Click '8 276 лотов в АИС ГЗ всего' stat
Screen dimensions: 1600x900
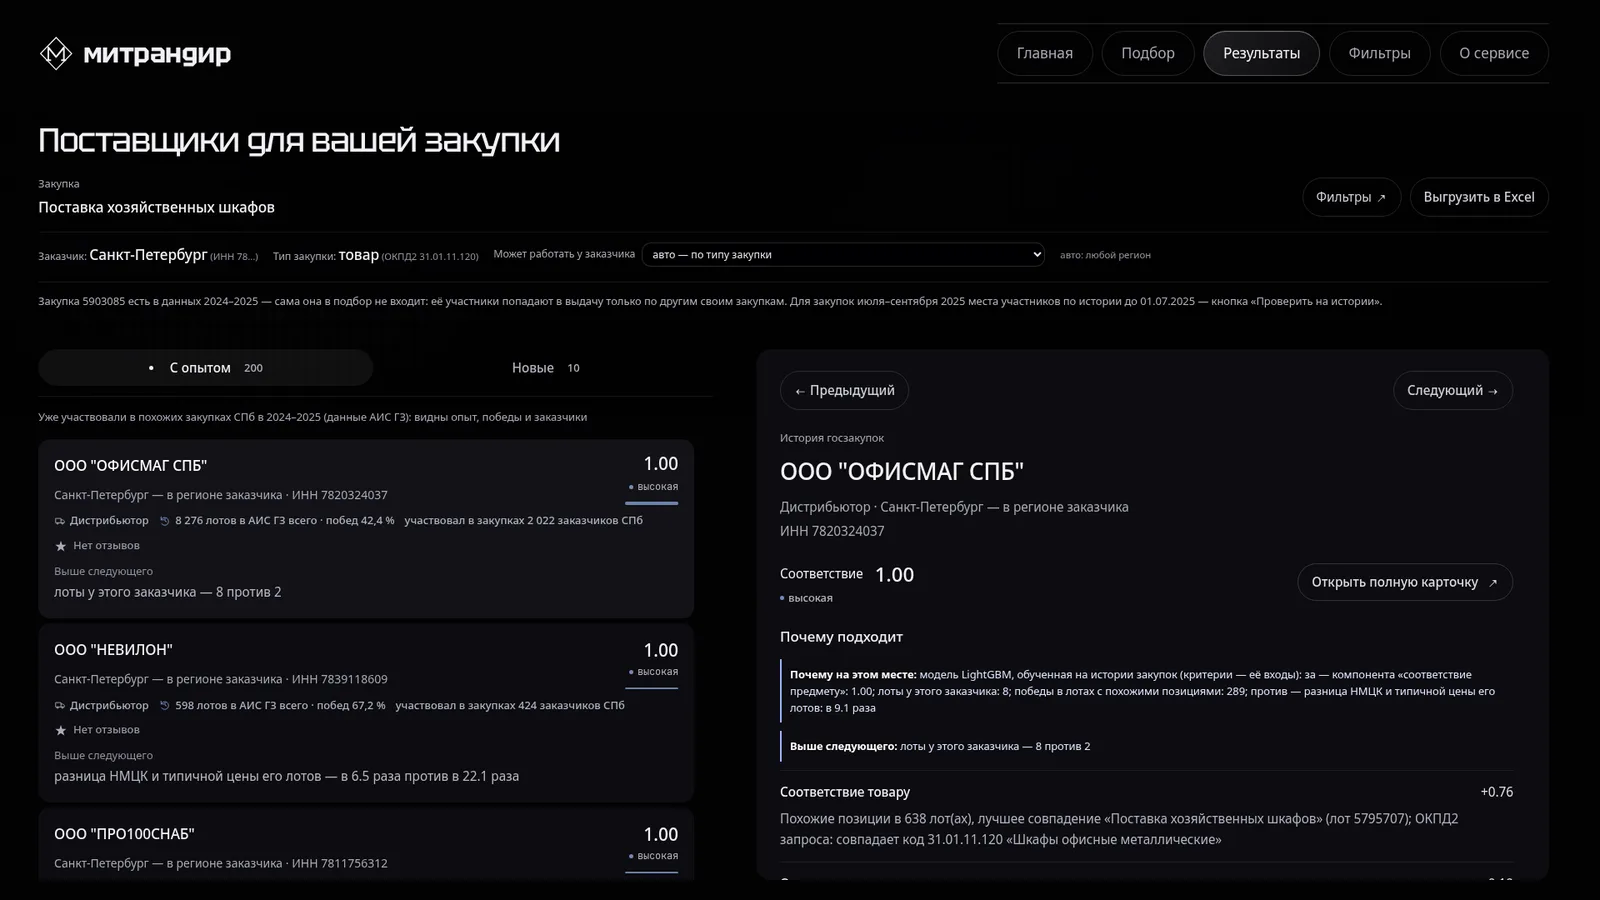point(246,521)
